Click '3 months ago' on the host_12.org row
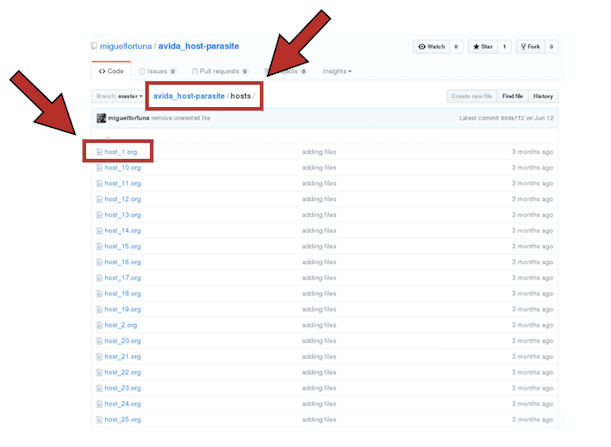This screenshot has height=447, width=611. point(532,199)
